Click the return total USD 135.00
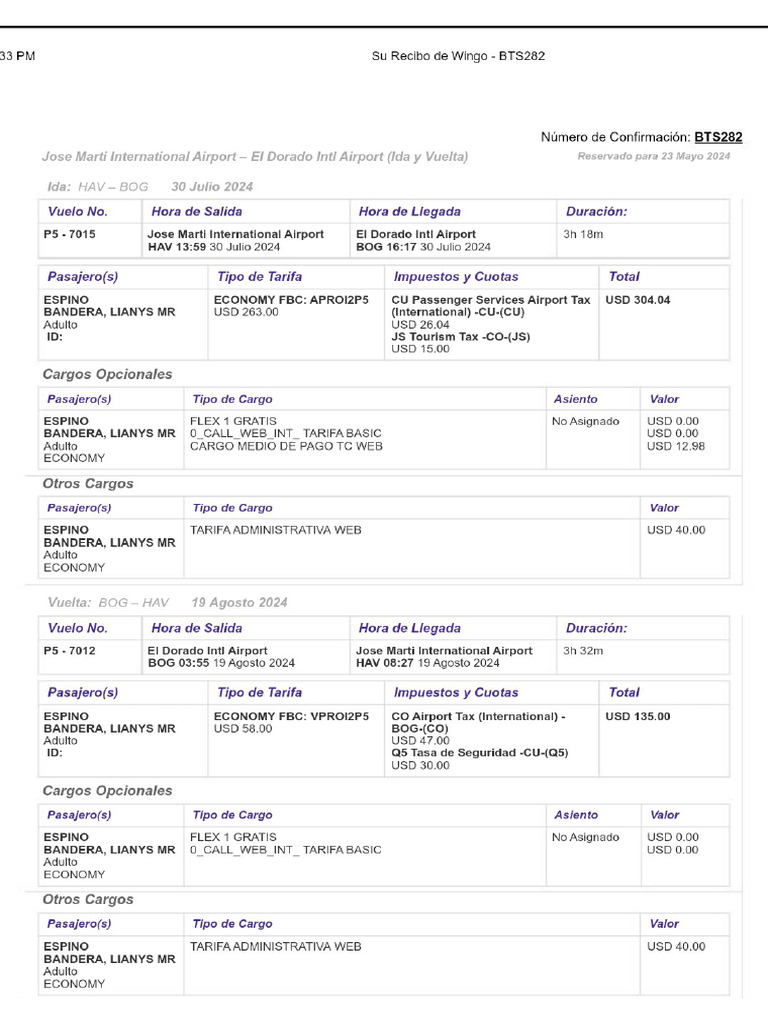768x1024 pixels. (x=638, y=716)
